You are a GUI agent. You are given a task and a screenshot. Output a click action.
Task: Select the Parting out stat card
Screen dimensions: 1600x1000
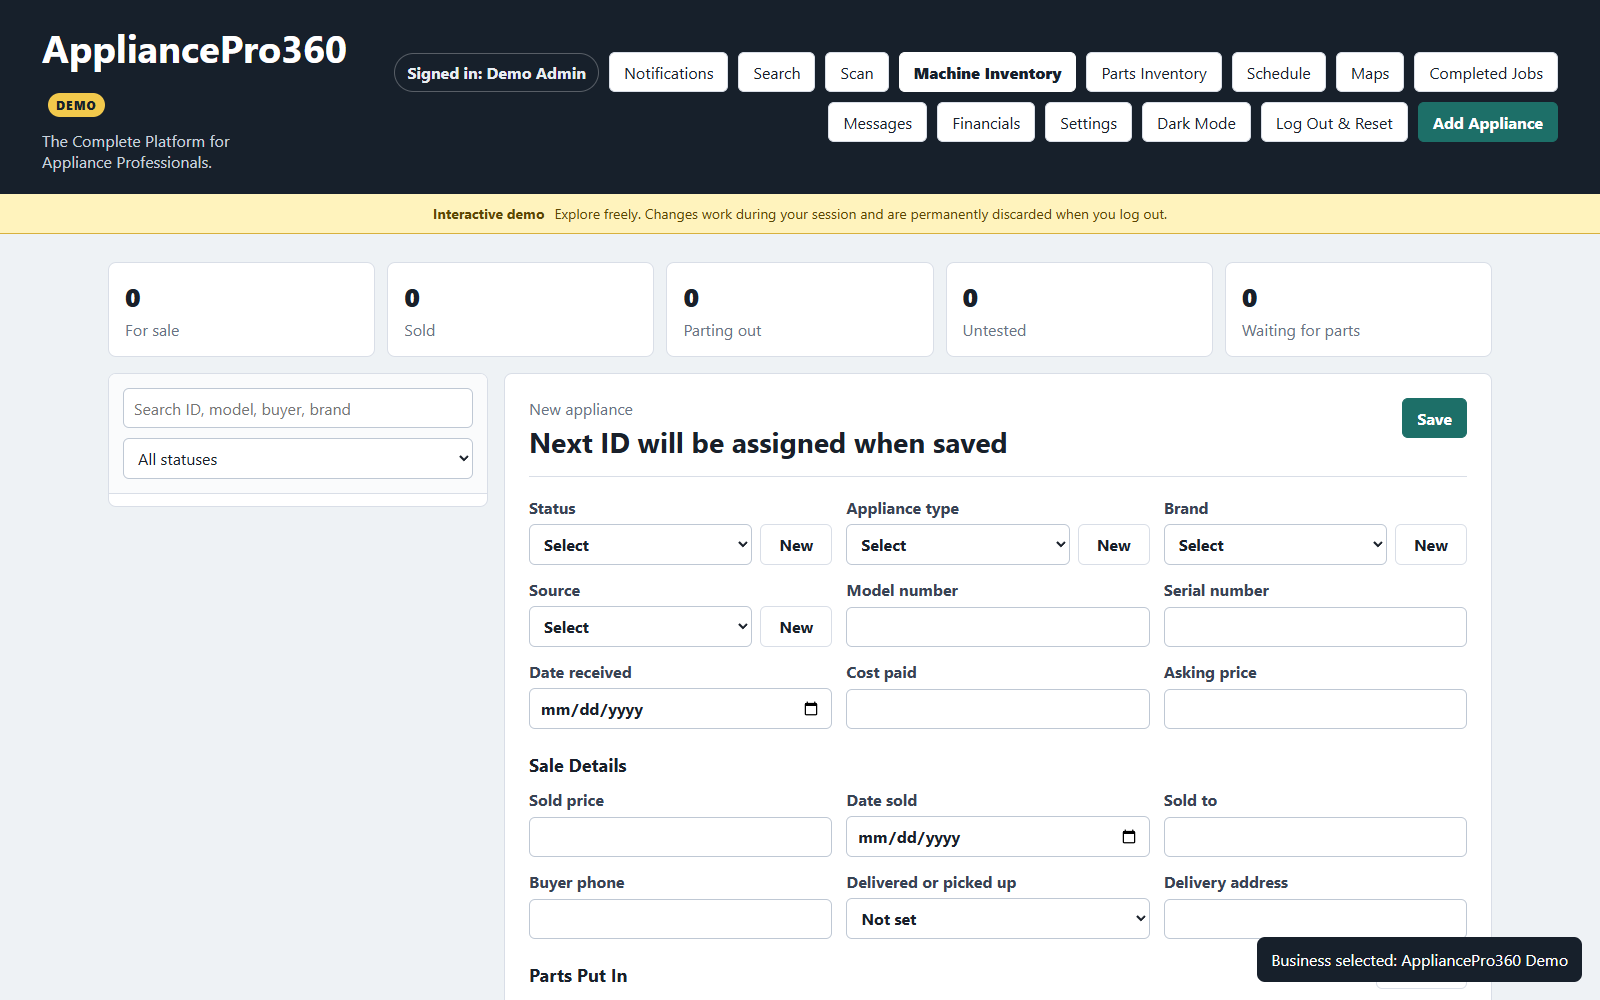coord(800,309)
